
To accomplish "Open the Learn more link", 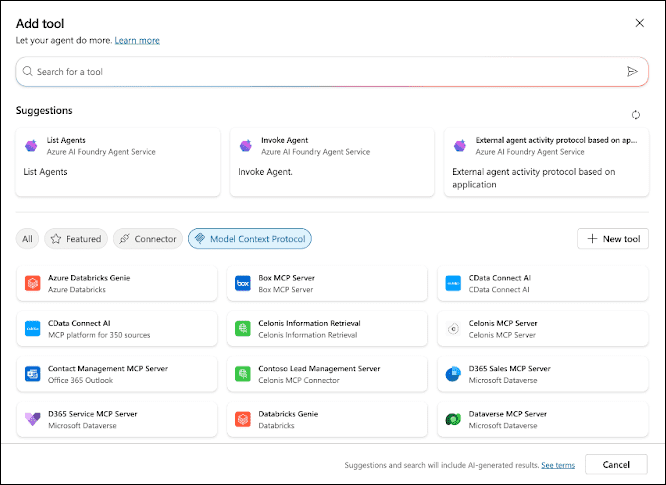I will 137,40.
